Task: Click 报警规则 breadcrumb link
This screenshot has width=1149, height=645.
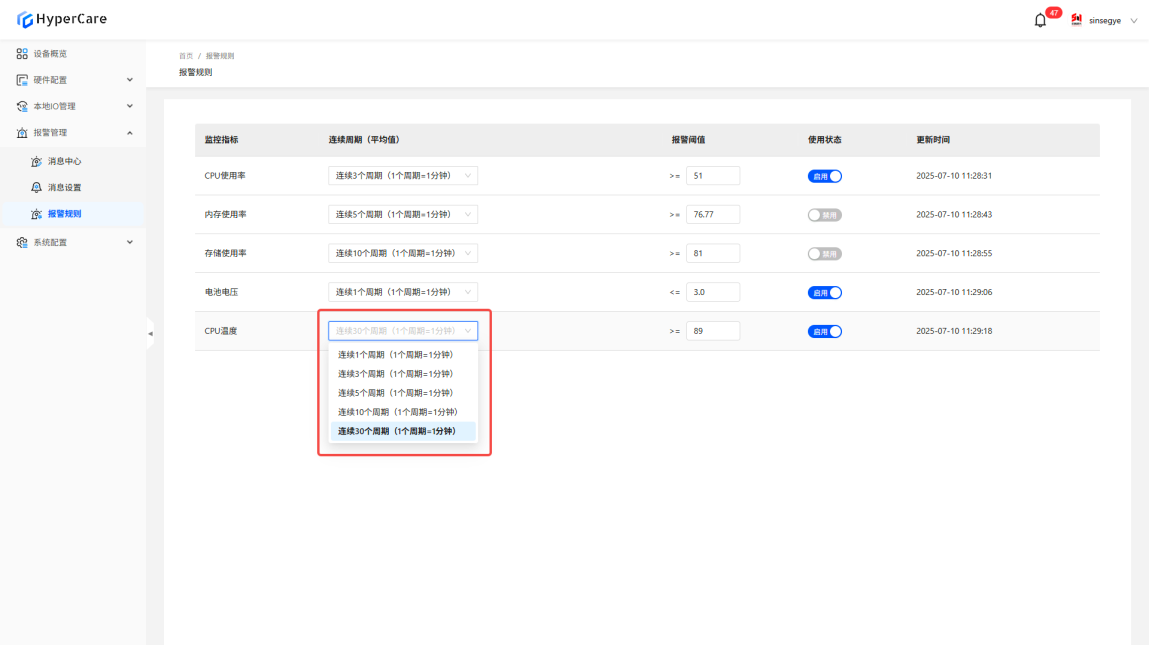Action: coord(220,56)
